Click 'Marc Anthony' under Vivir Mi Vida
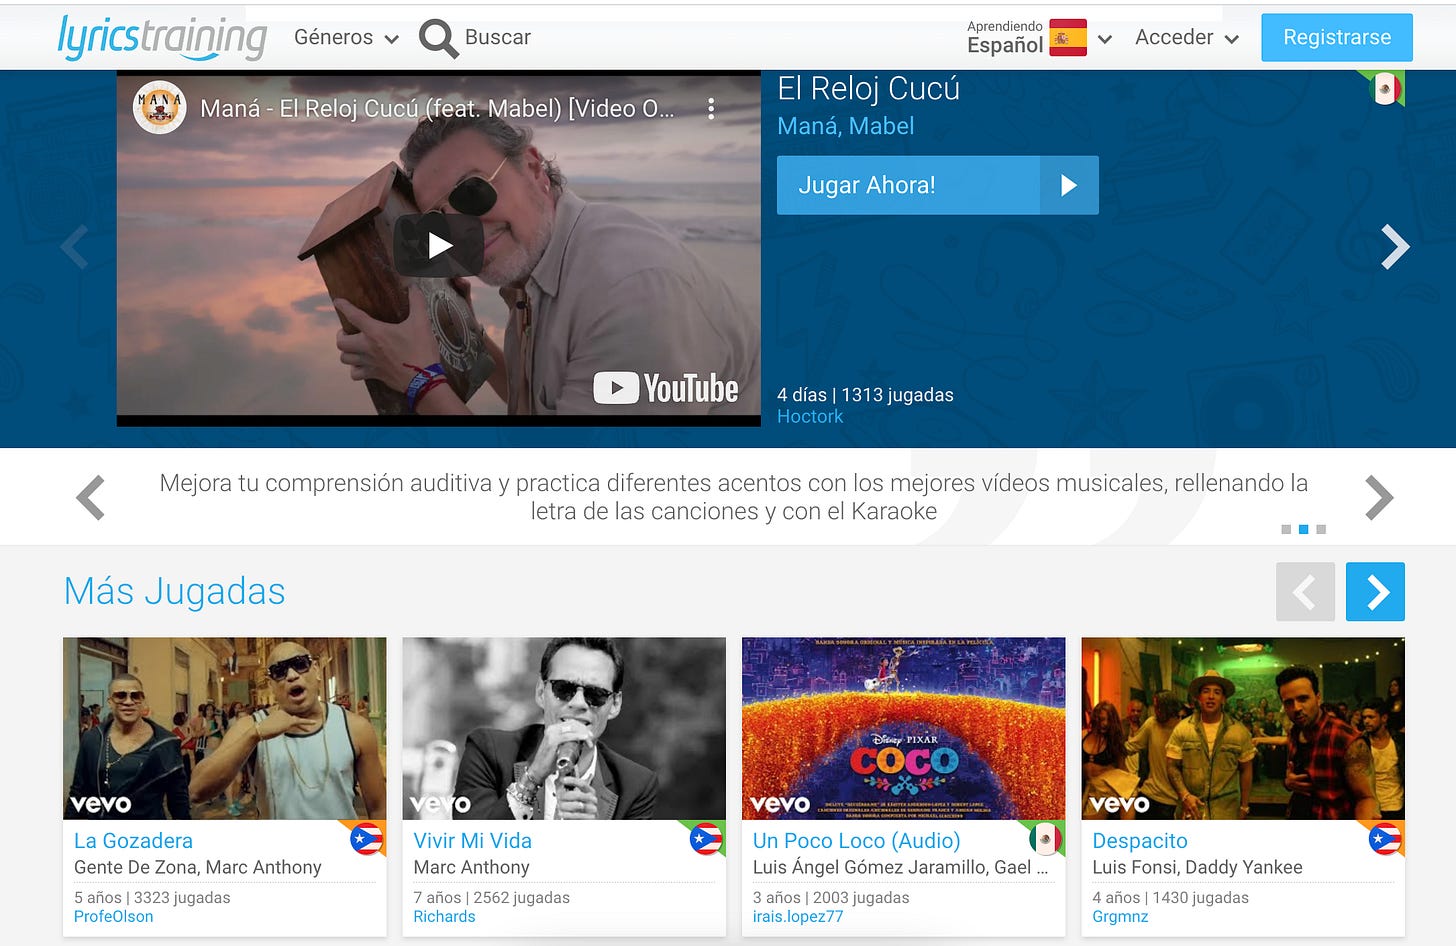This screenshot has height=946, width=1456. [471, 867]
